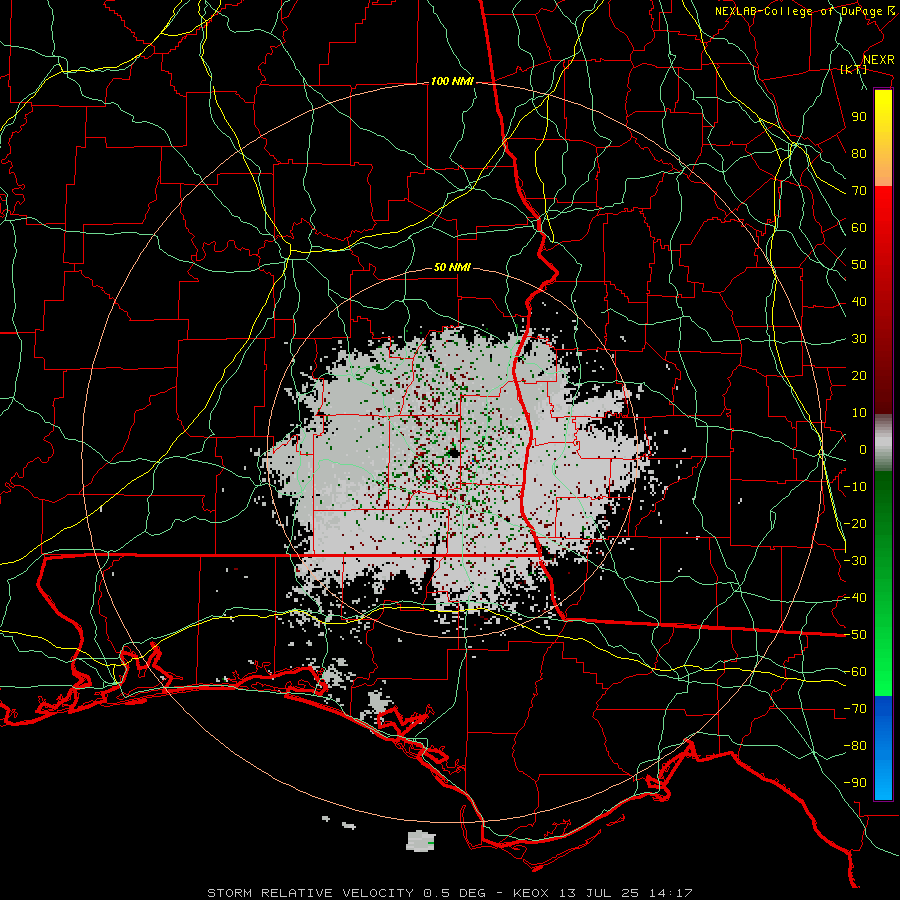Click the 14:17 time stamp
This screenshot has height=900, width=900.
pos(670,893)
